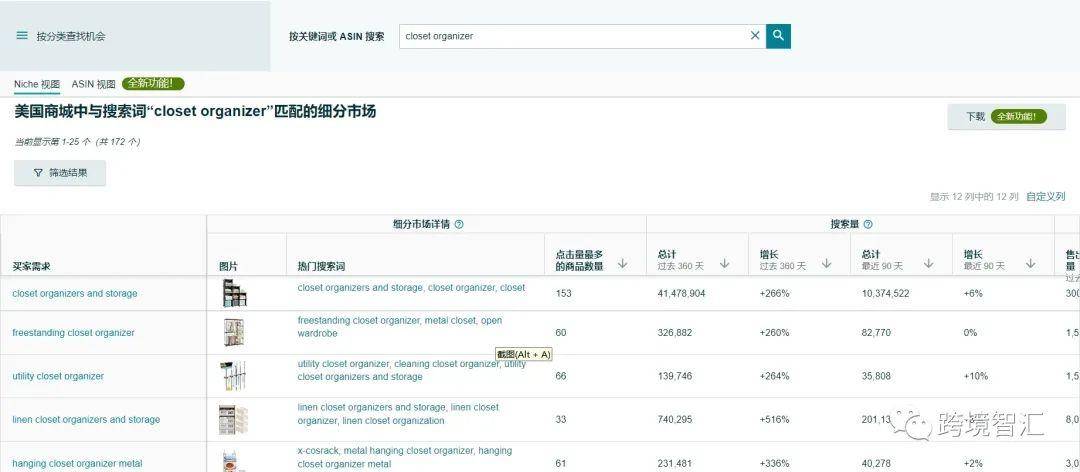
Task: Select value 139,746
Action: (675, 376)
